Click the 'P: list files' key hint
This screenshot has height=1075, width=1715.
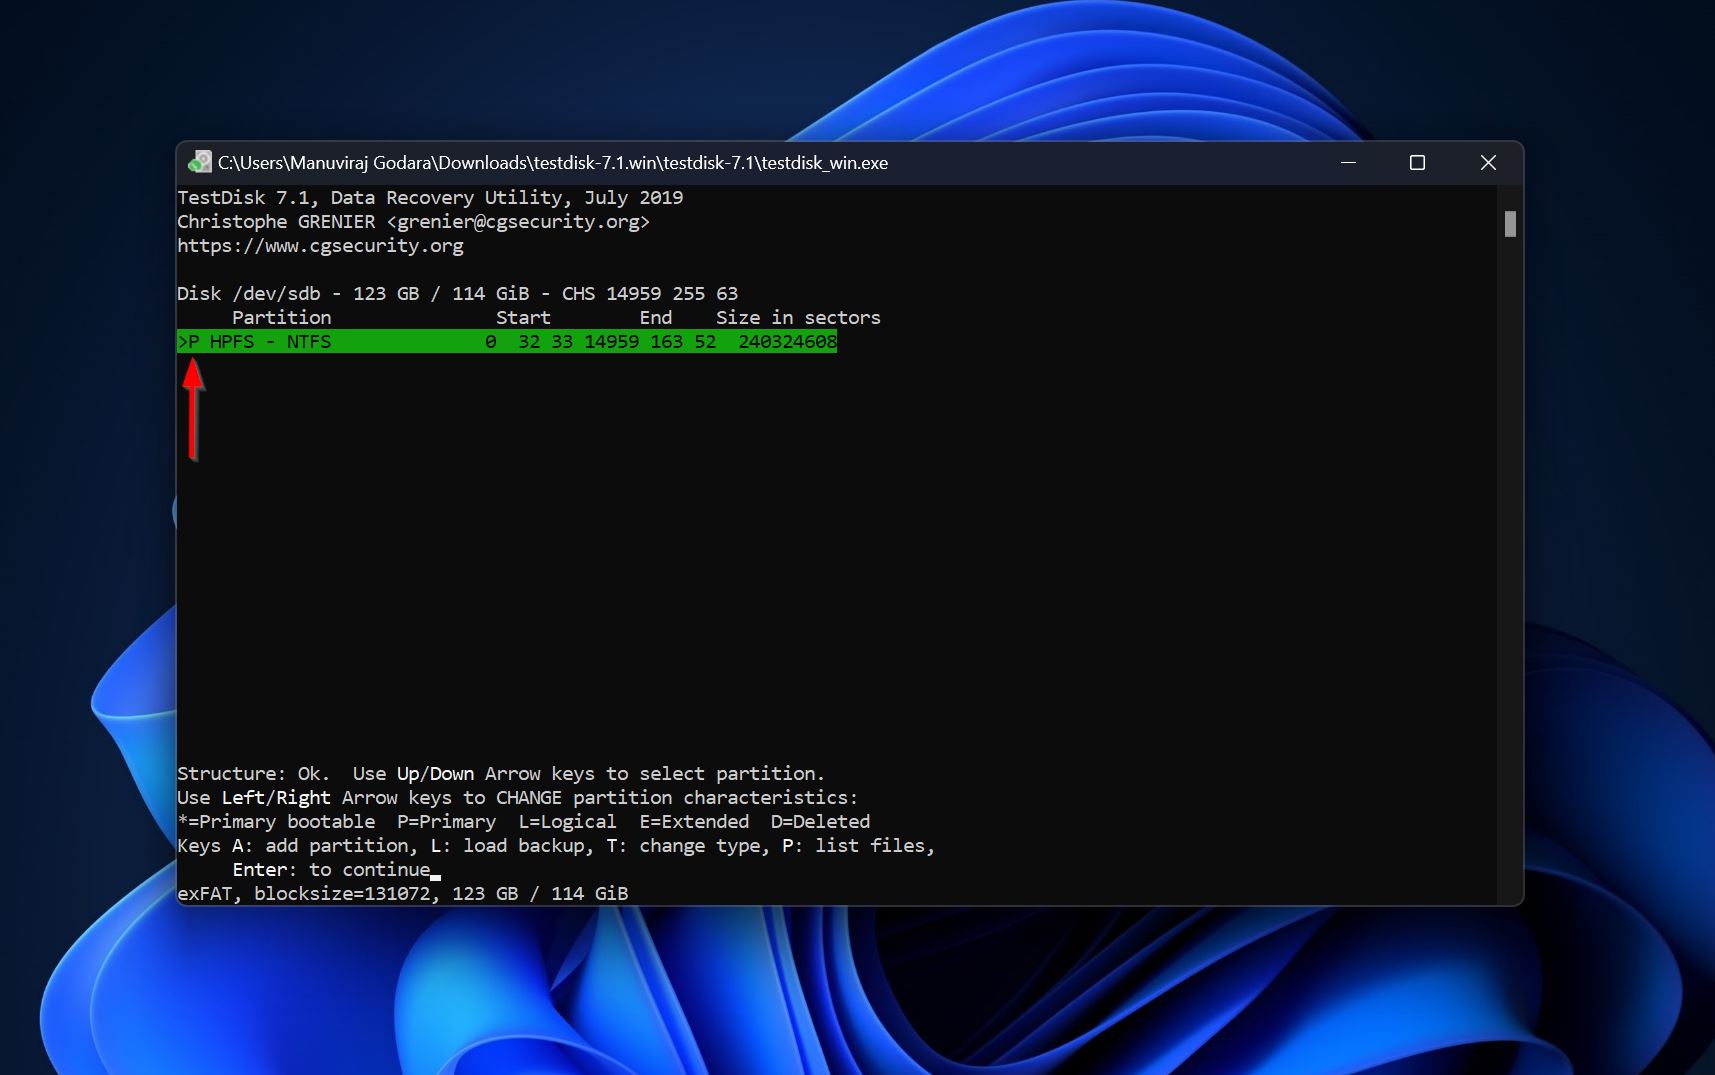pos(857,846)
